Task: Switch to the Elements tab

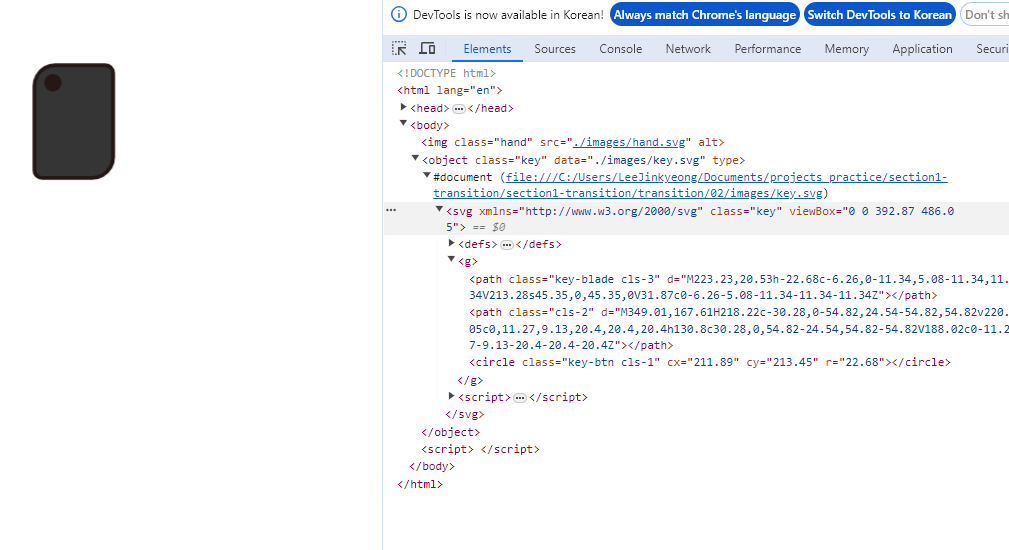Action: 487,49
